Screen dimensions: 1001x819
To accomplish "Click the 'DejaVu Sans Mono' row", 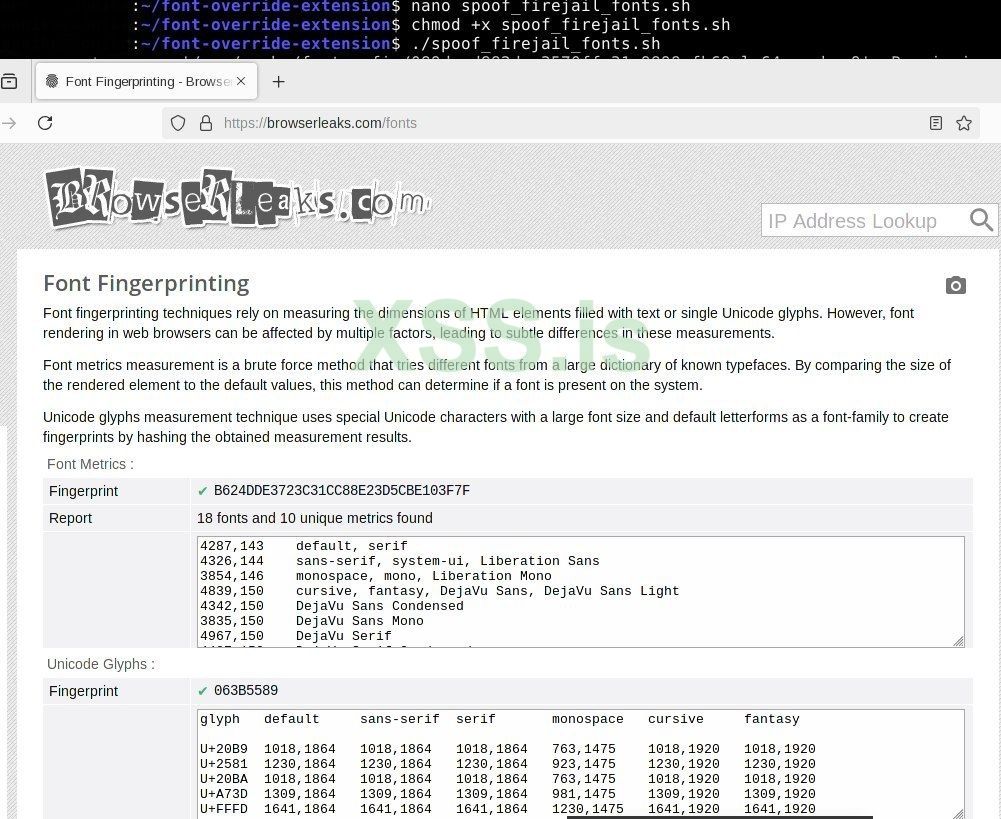I will point(312,620).
